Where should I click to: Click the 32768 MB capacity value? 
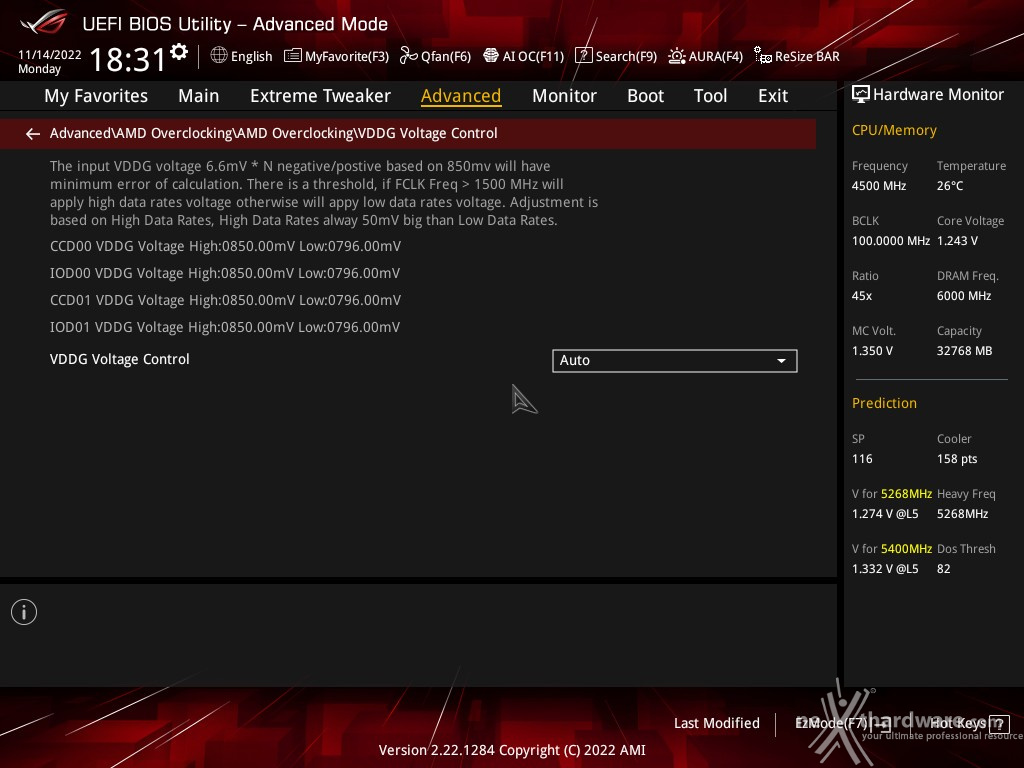[x=964, y=351]
